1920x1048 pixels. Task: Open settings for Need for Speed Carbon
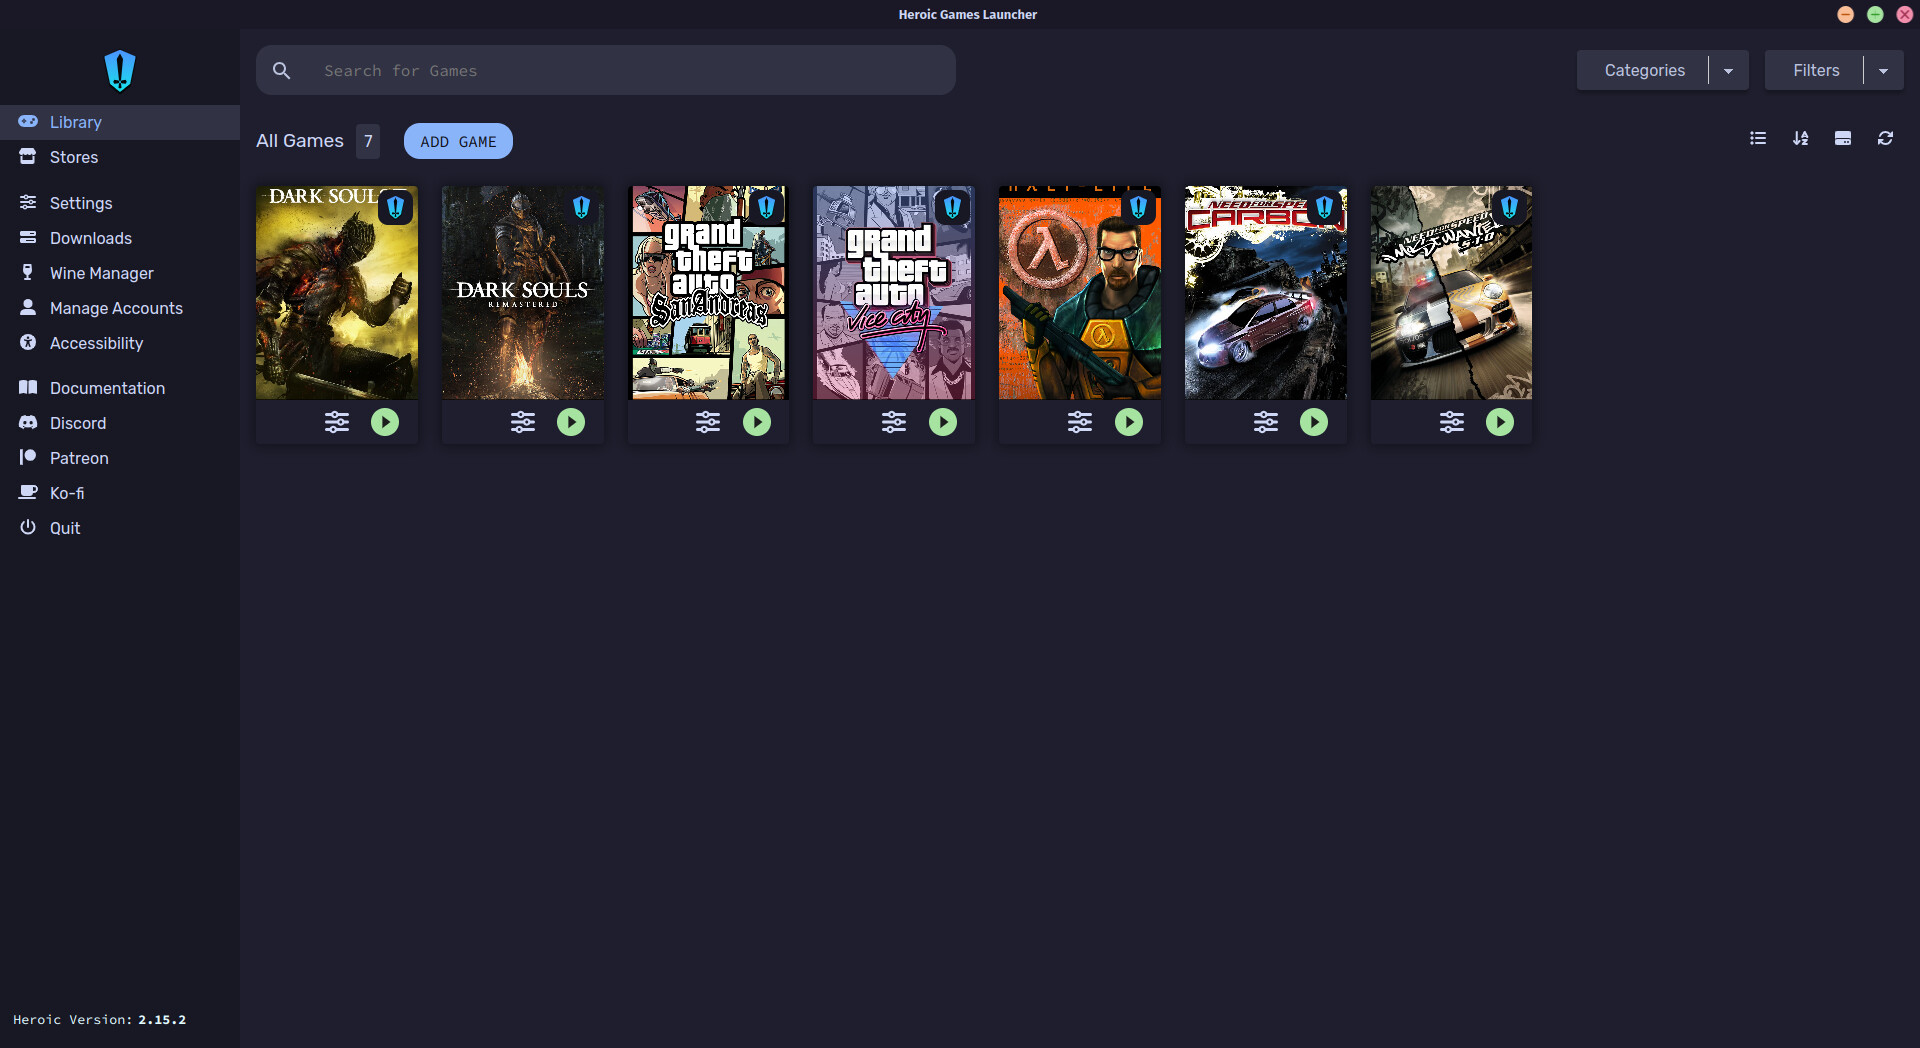[x=1266, y=422]
